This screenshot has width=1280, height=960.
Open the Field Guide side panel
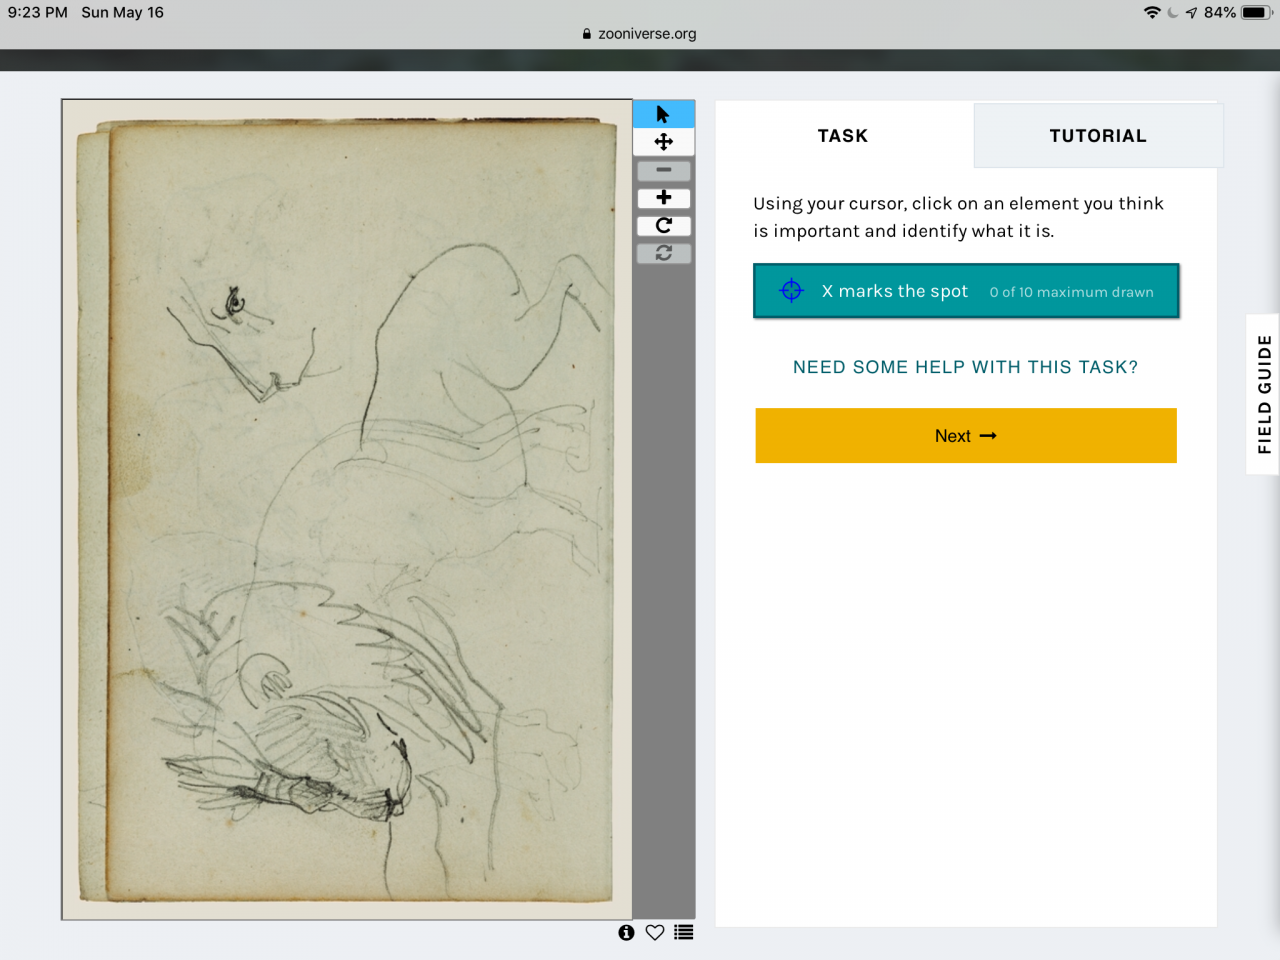pos(1264,394)
